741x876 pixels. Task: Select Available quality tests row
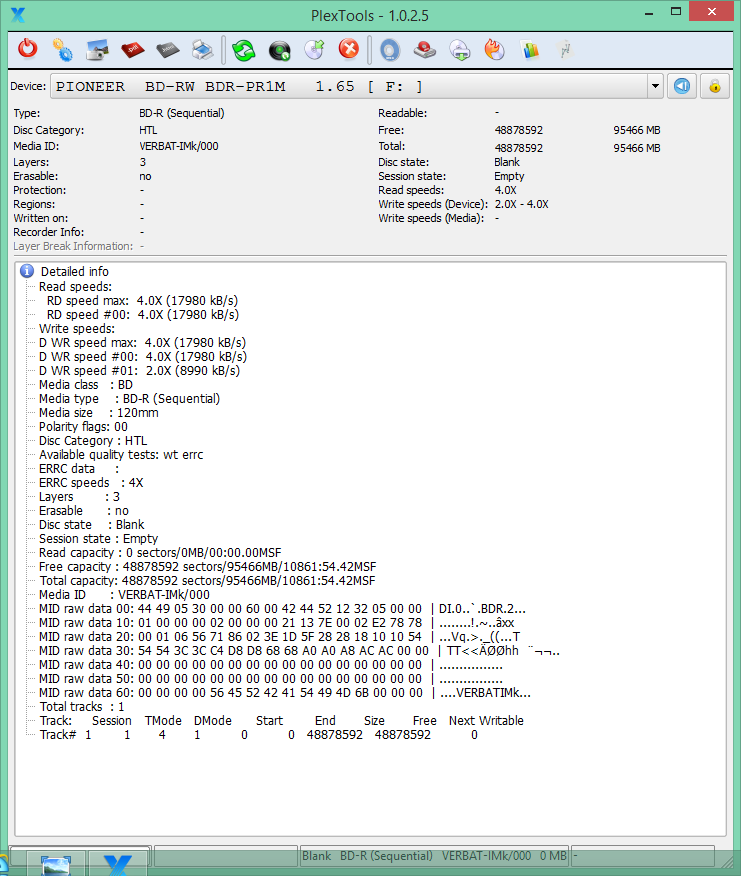click(121, 454)
